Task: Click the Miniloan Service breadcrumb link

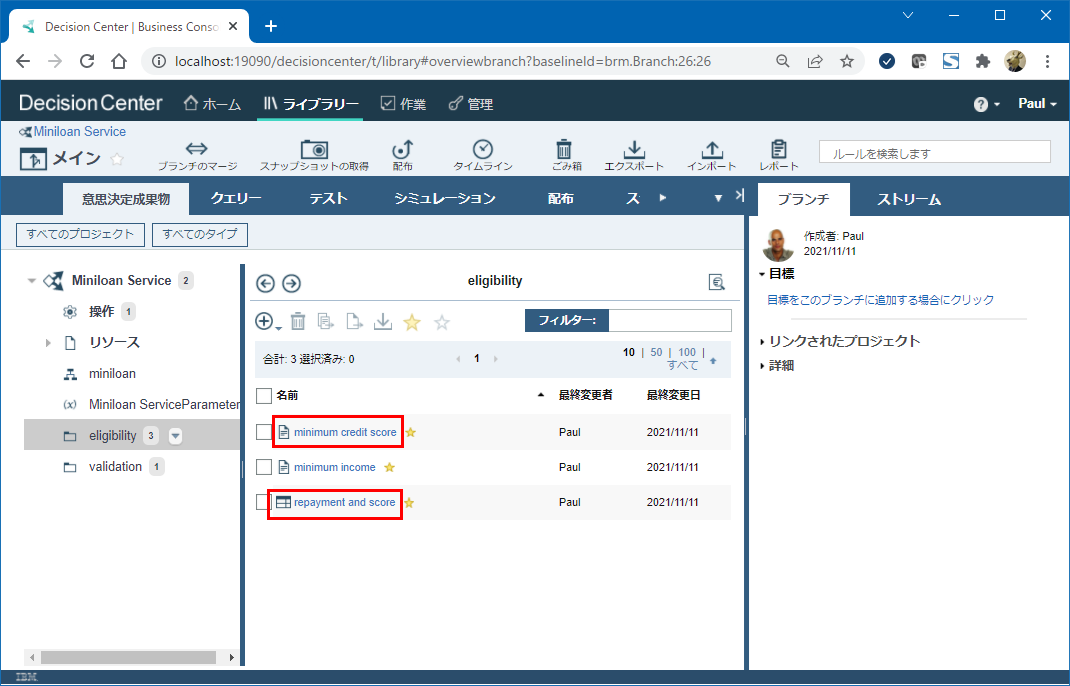Action: coord(80,132)
